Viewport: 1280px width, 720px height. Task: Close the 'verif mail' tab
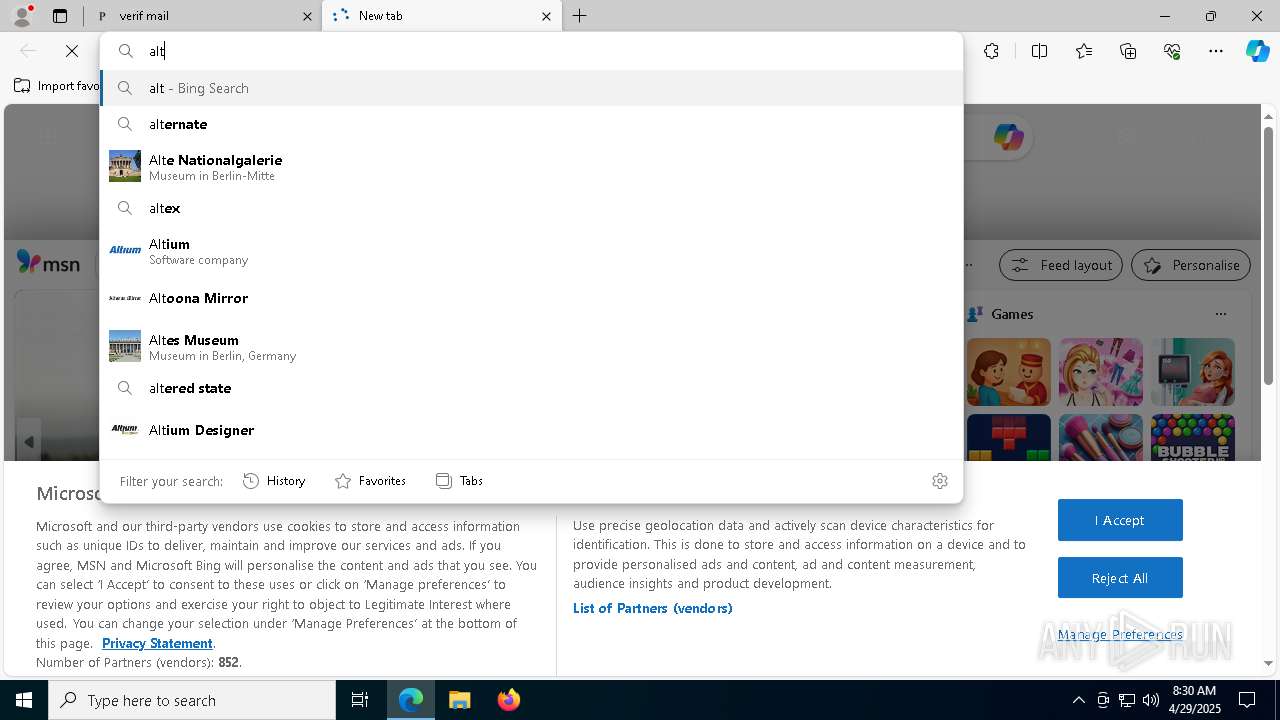(307, 16)
